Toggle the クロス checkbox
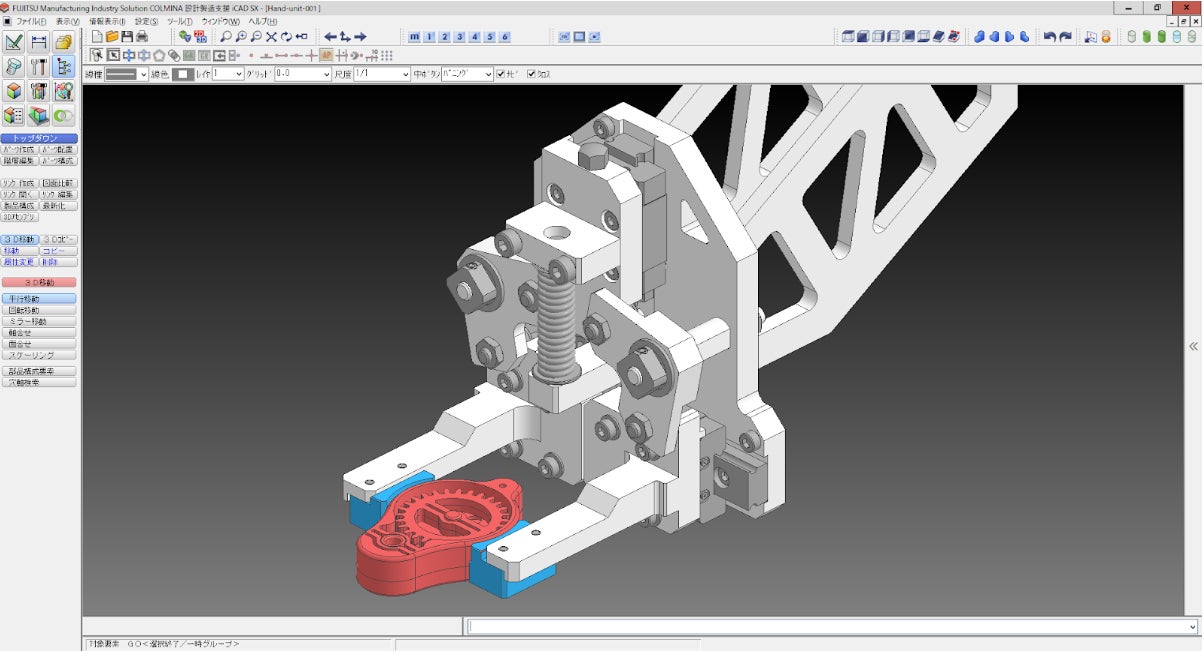 click(532, 74)
